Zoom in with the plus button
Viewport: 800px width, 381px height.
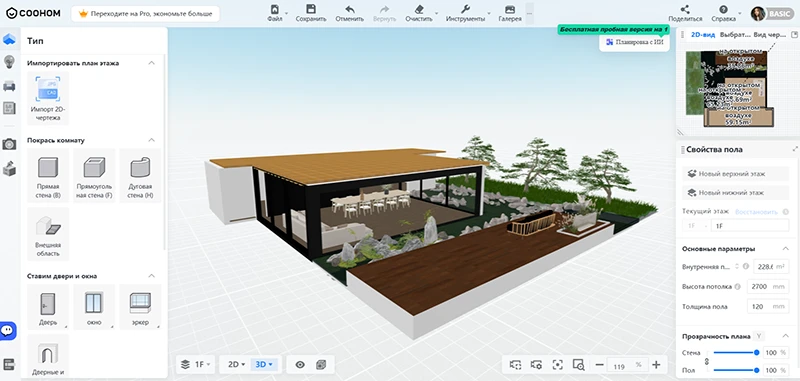657,365
